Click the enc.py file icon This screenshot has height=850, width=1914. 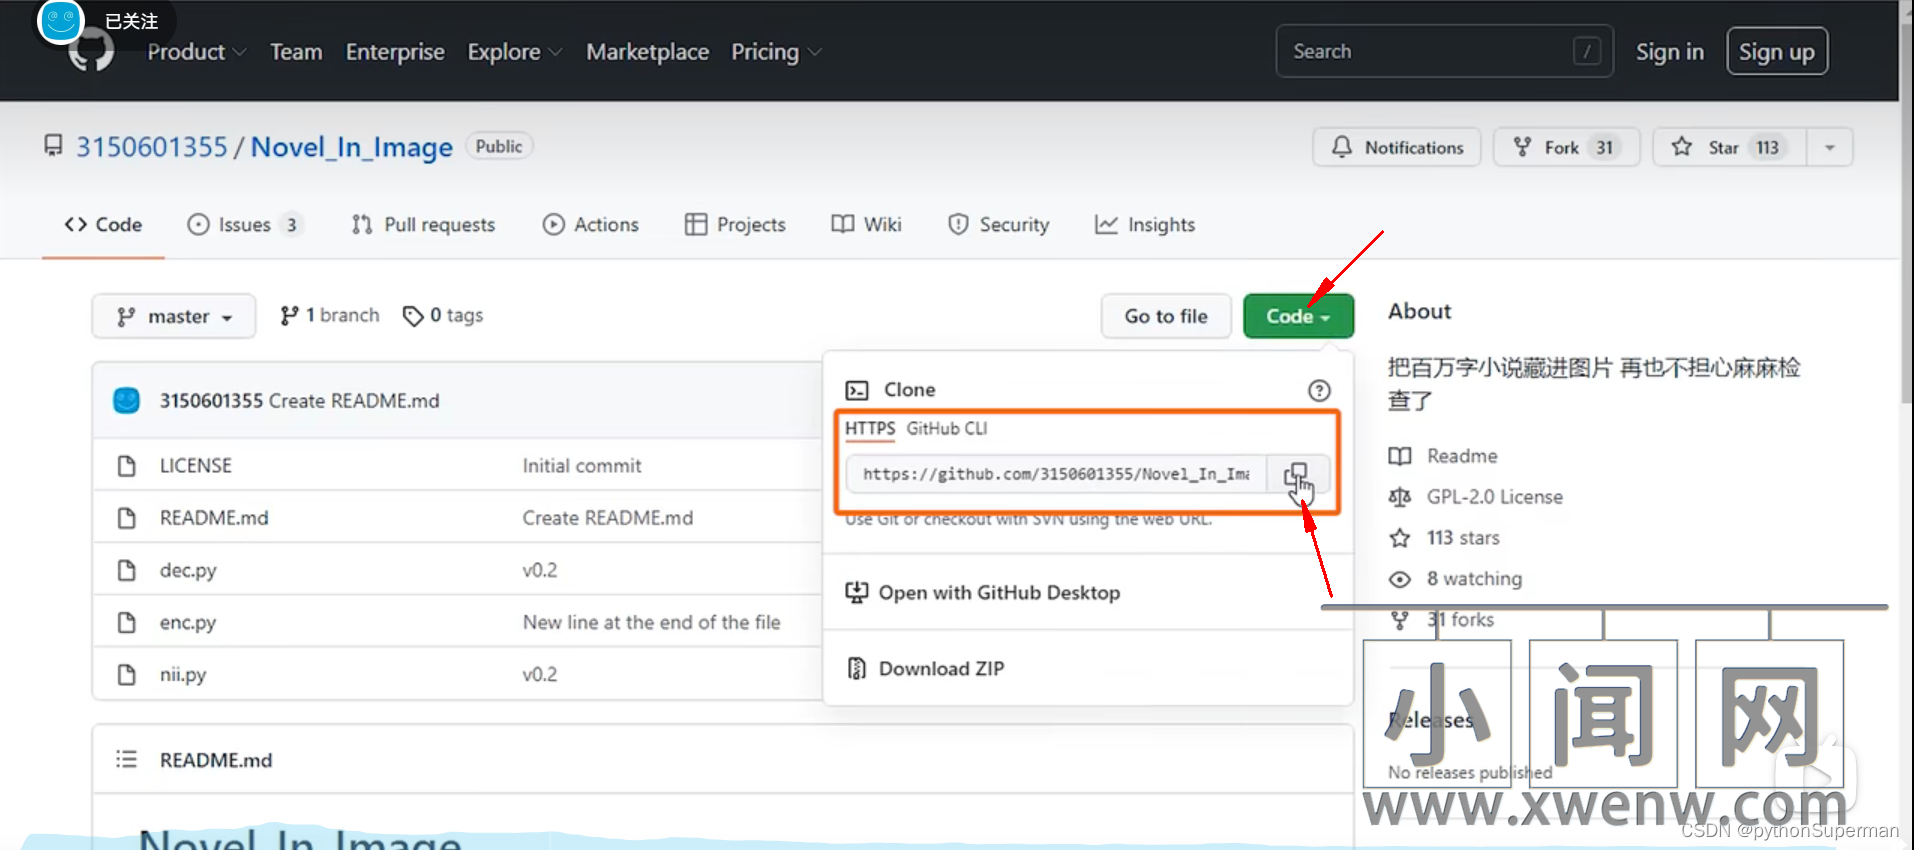pos(126,622)
